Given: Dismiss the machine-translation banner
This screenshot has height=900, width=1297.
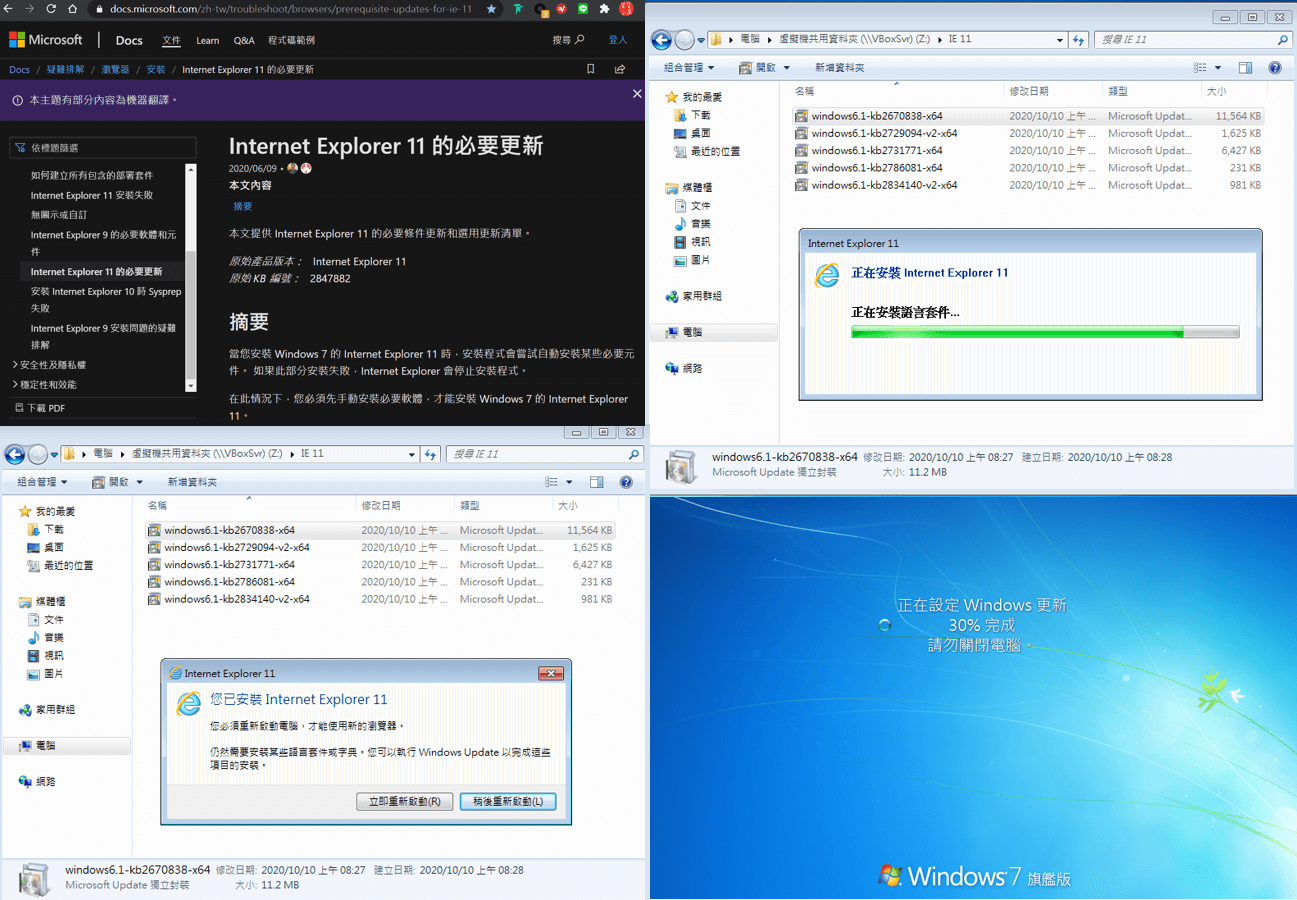Looking at the screenshot, I should (x=637, y=93).
